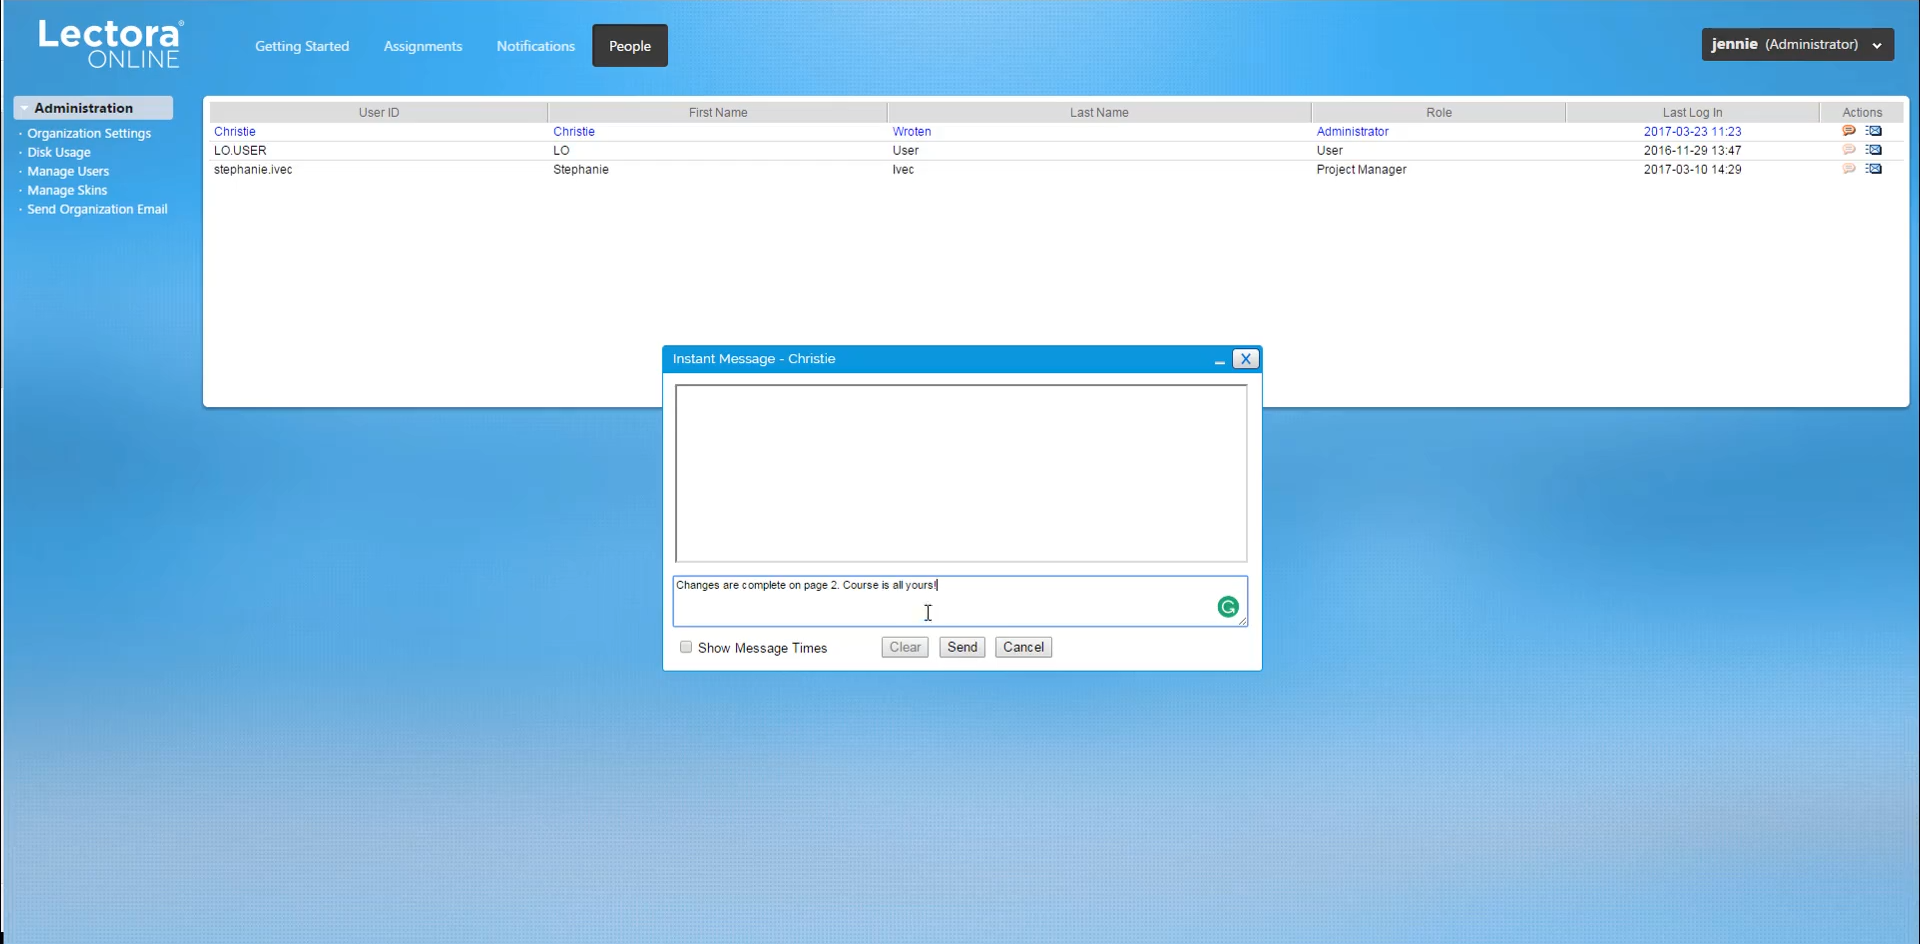Viewport: 1920px width, 944px height.
Task: Enable Show Message Times checkbox
Action: [x=686, y=647]
